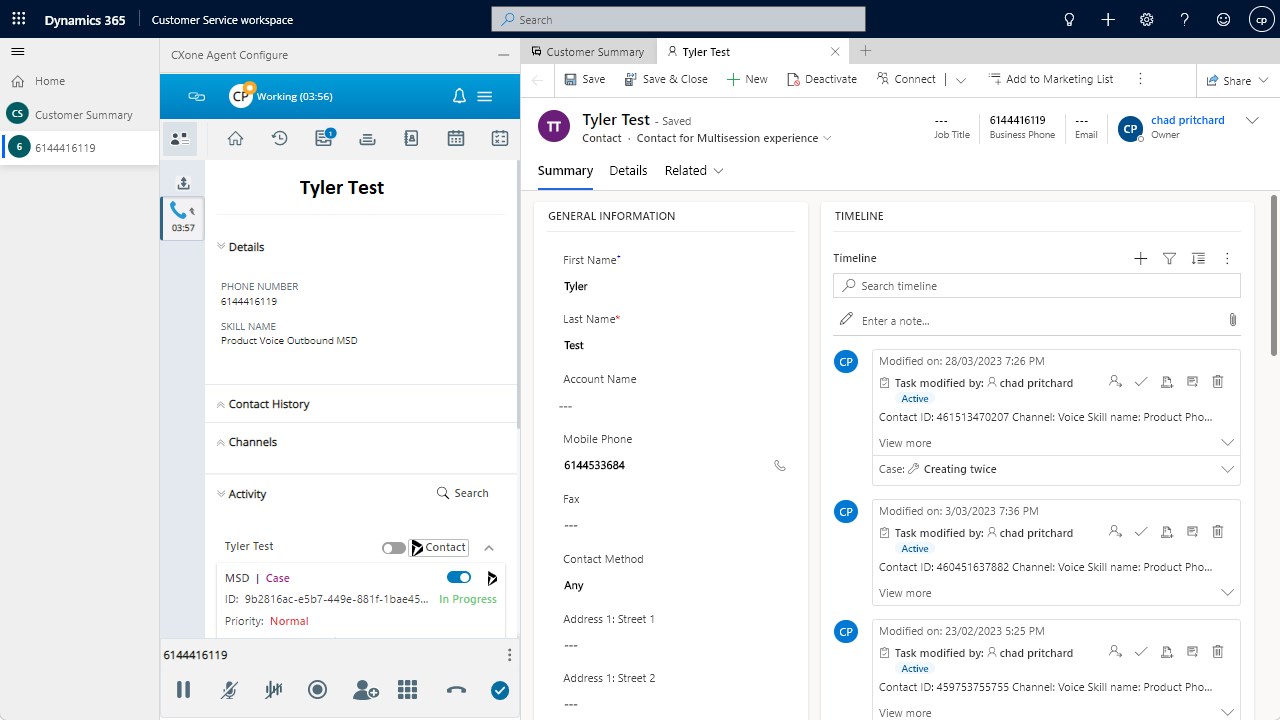Toggle the MSD Case link switch

459,577
